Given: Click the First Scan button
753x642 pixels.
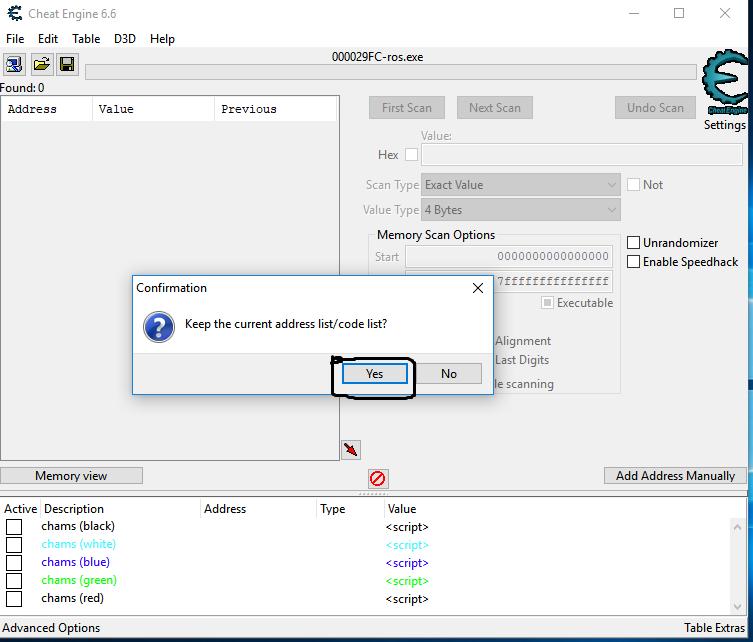Looking at the screenshot, I should 407,108.
